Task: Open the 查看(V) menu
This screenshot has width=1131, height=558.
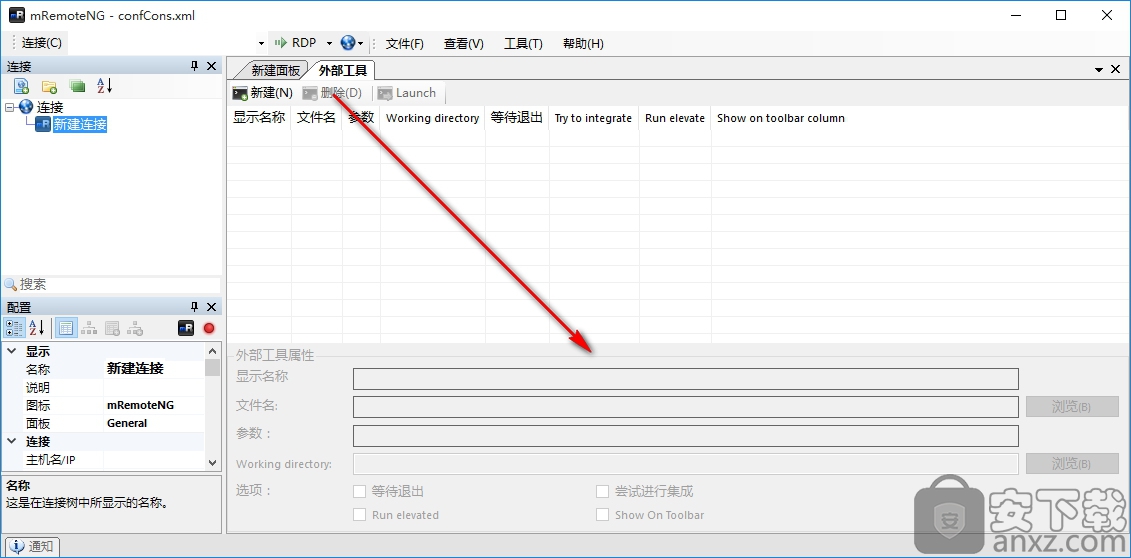Action: pyautogui.click(x=464, y=43)
